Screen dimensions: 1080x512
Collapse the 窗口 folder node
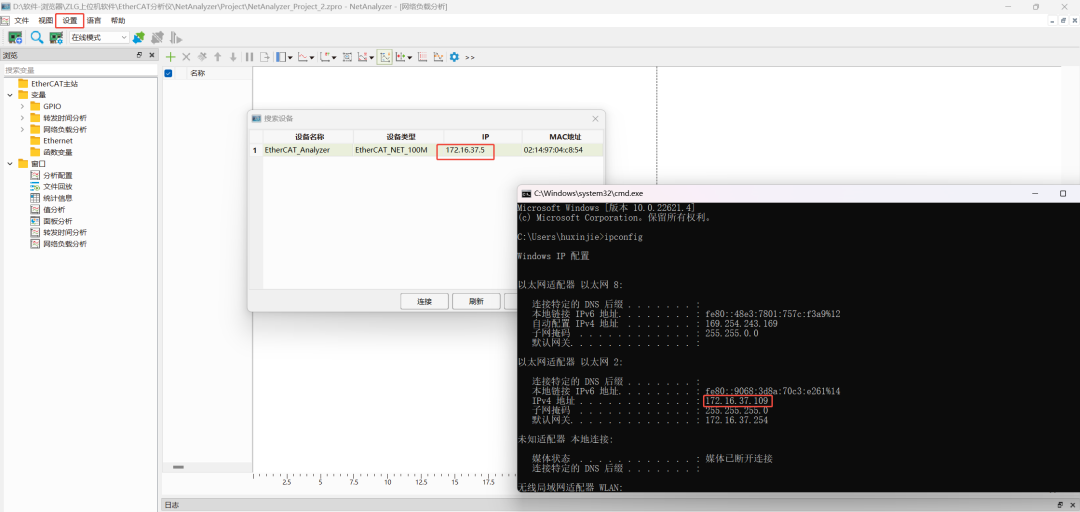click(10, 164)
